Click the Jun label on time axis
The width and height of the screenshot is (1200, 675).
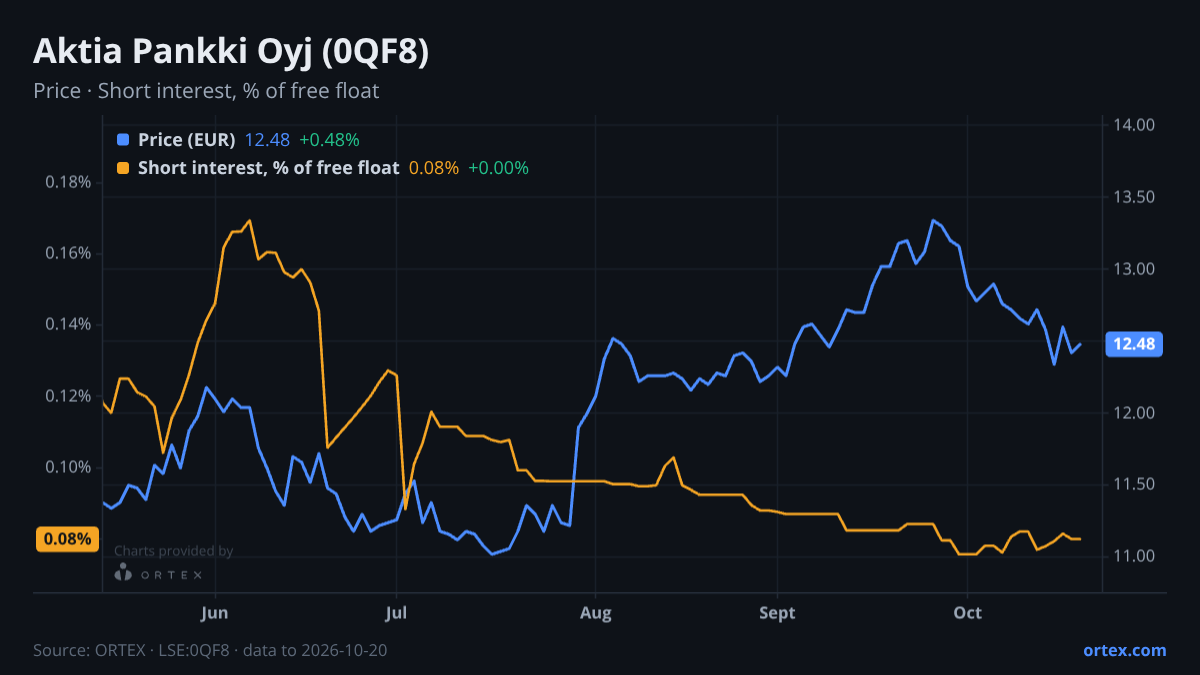tap(216, 612)
